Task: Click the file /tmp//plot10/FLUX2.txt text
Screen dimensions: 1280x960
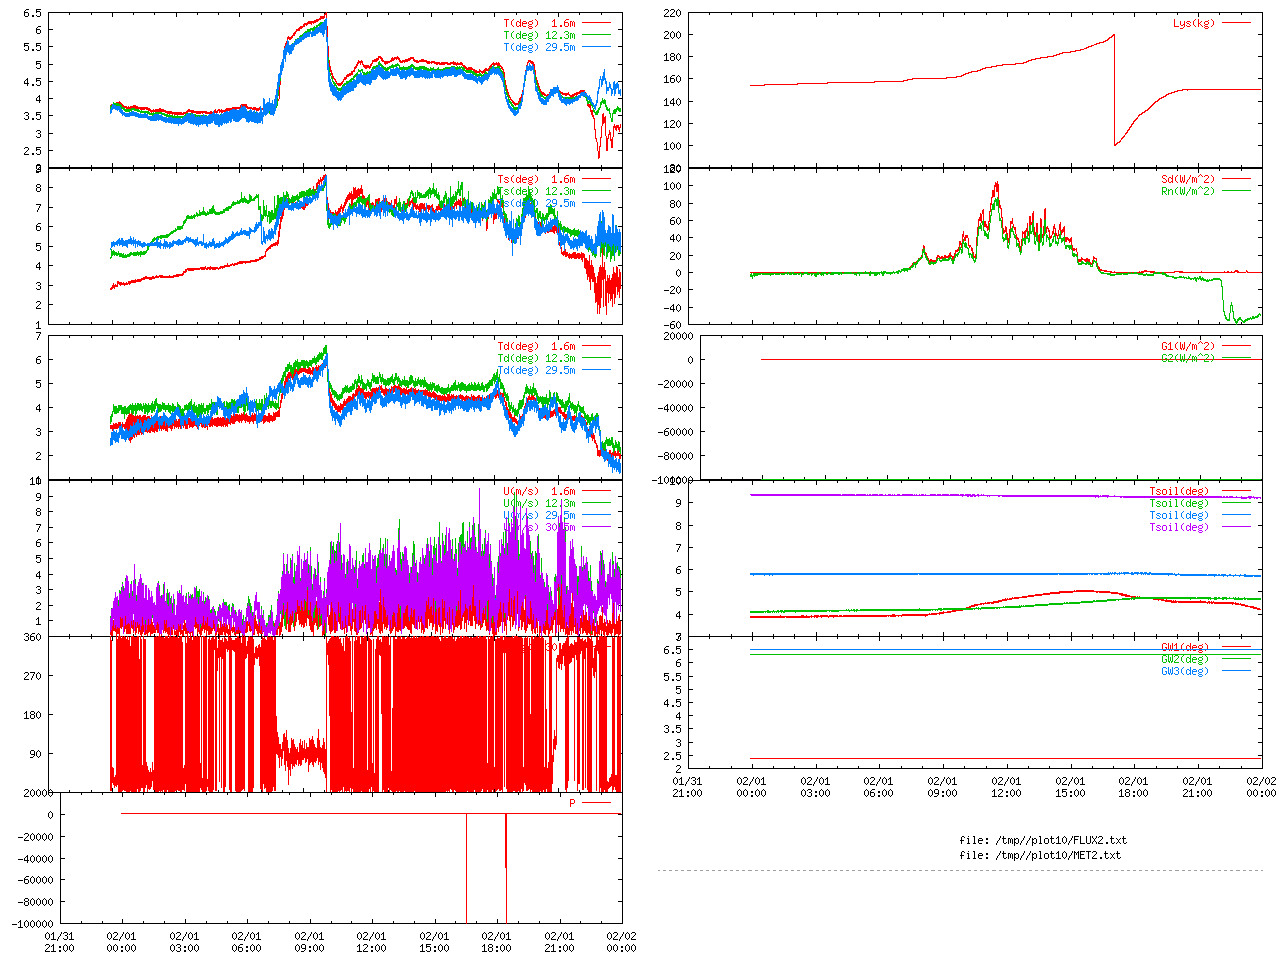Action: [x=1043, y=840]
